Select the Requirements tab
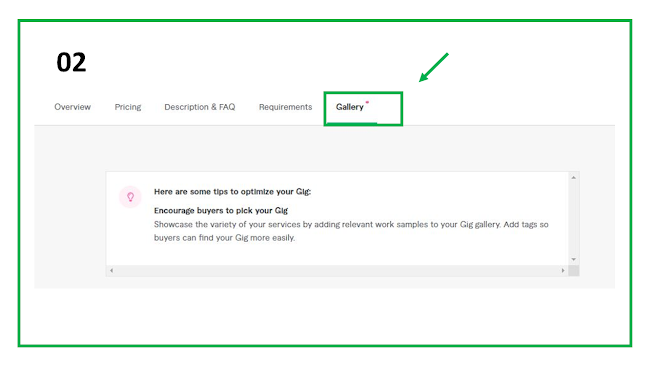The width and height of the screenshot is (656, 369). [x=285, y=107]
